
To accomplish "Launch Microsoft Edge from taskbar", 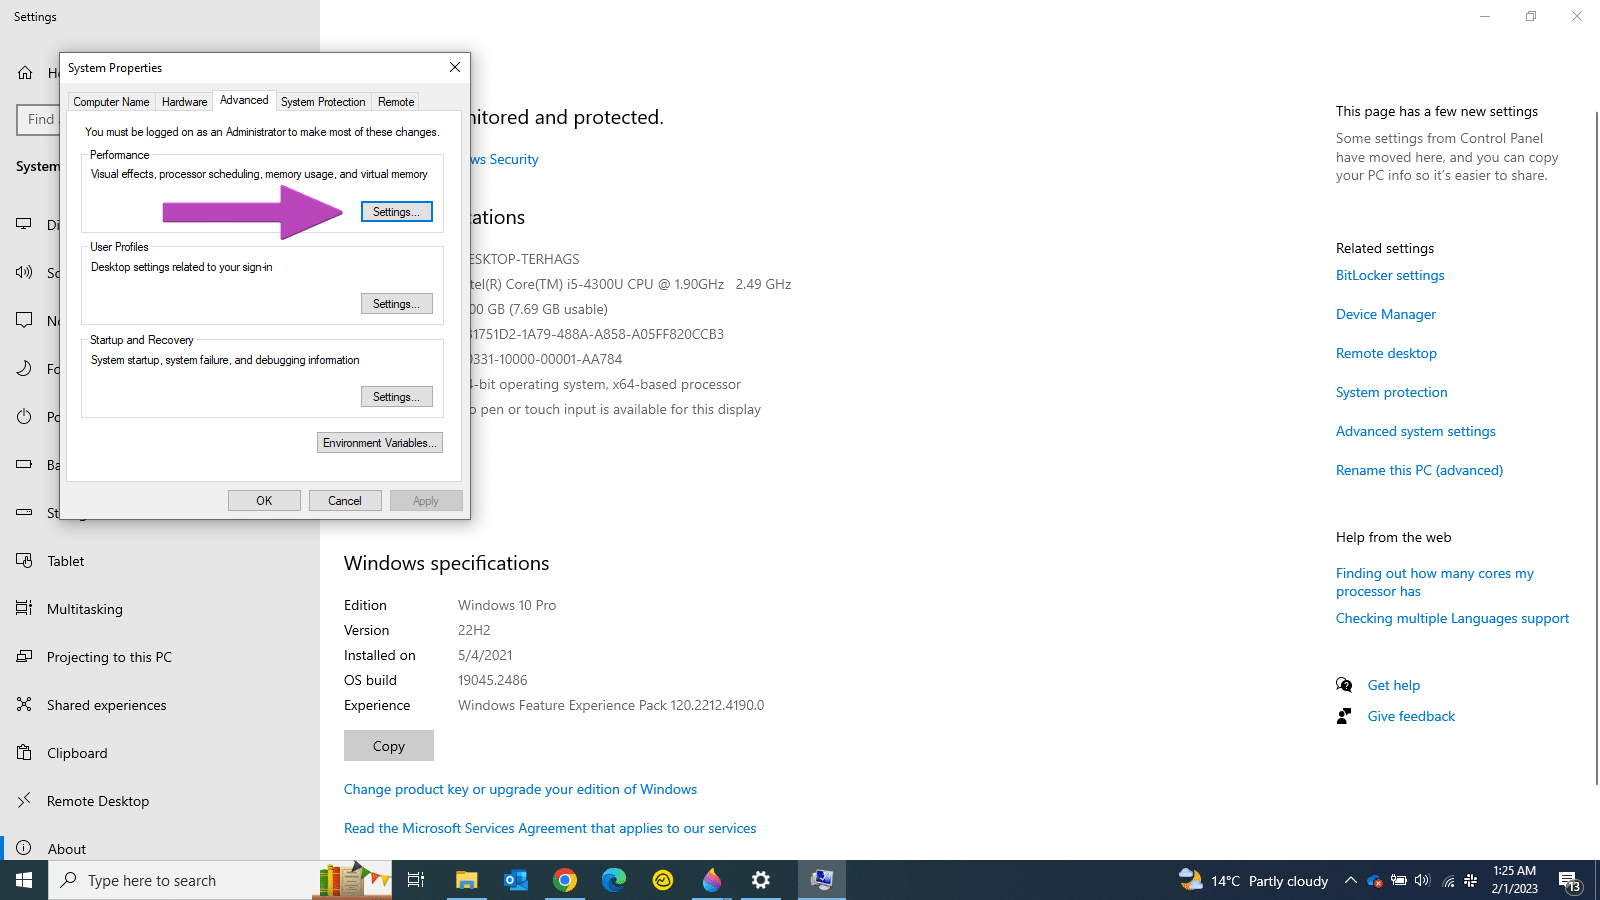I will pos(613,880).
